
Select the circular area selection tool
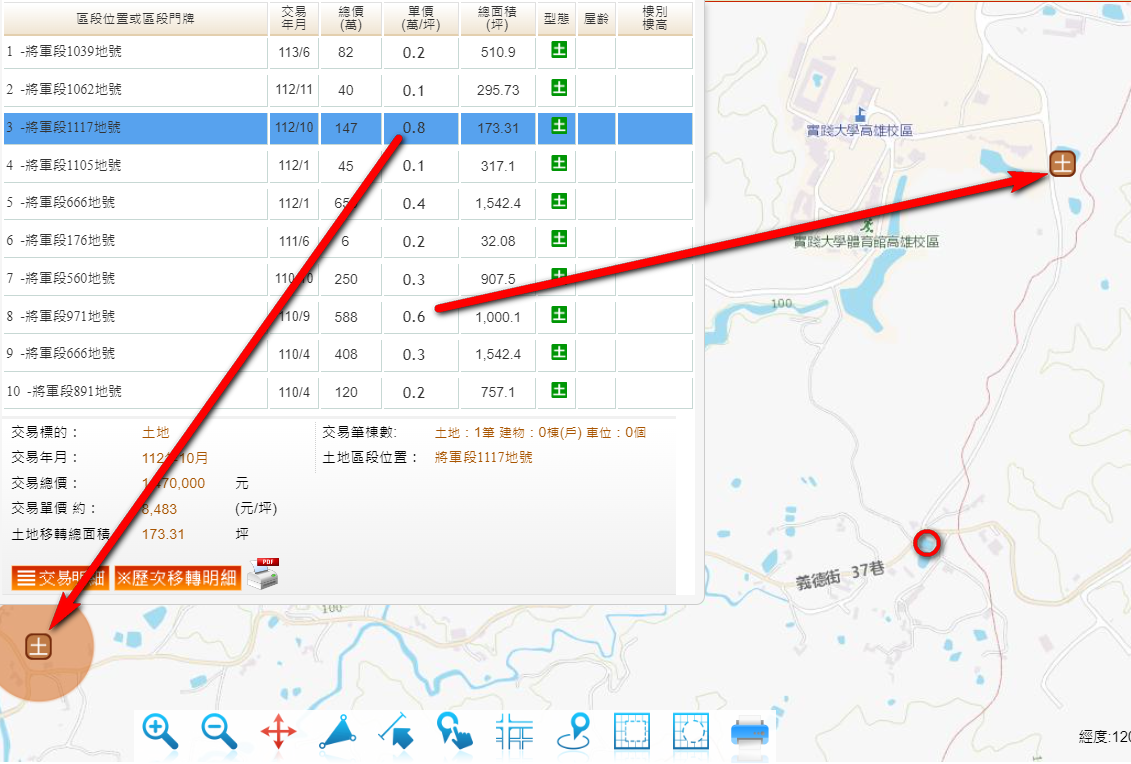click(x=691, y=732)
